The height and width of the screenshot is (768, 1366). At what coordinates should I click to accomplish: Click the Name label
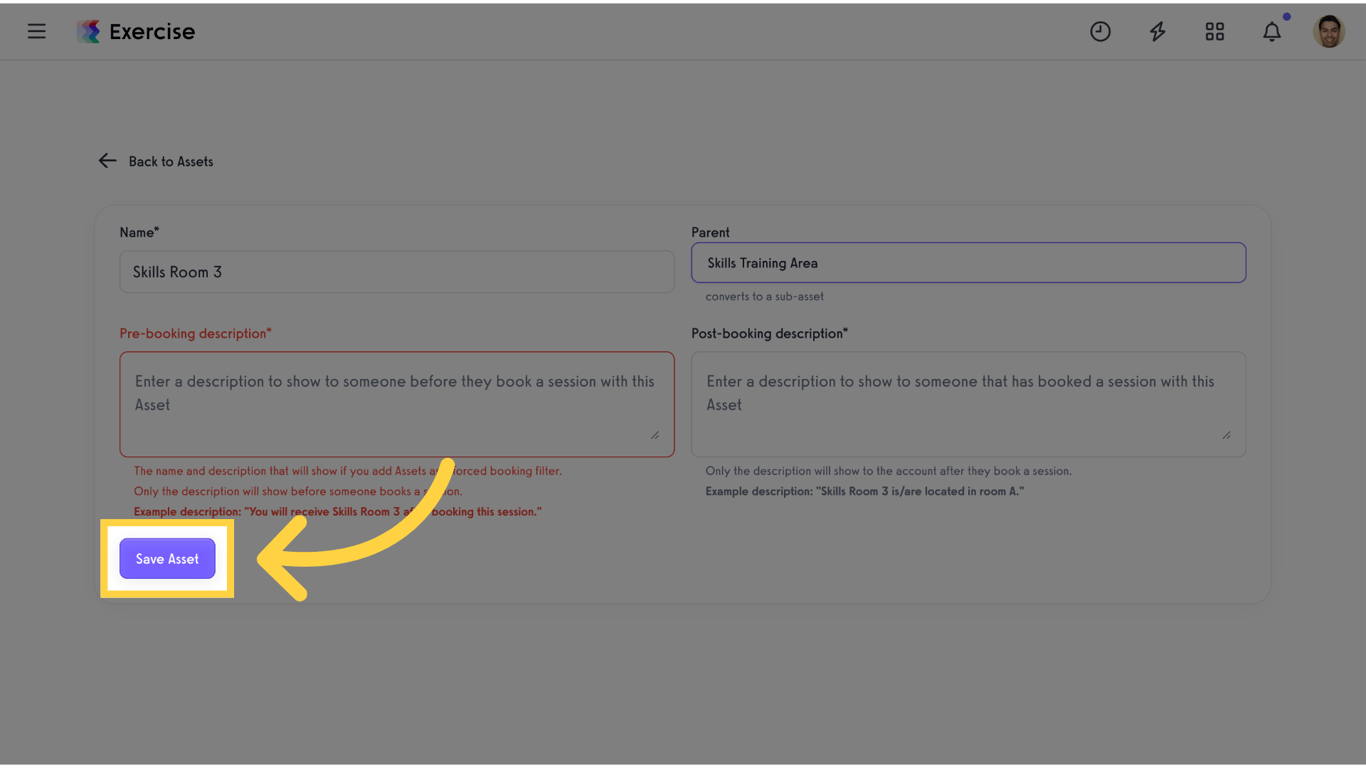coord(139,232)
